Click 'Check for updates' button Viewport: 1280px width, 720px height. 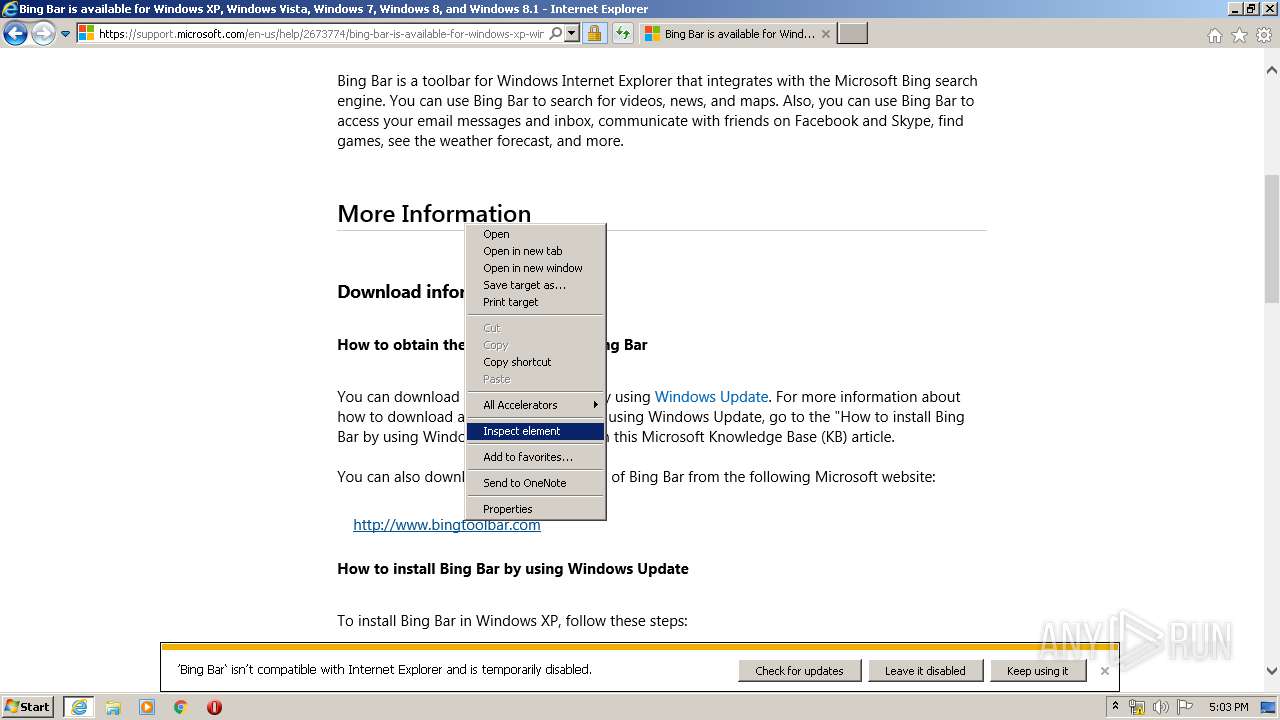coord(800,671)
